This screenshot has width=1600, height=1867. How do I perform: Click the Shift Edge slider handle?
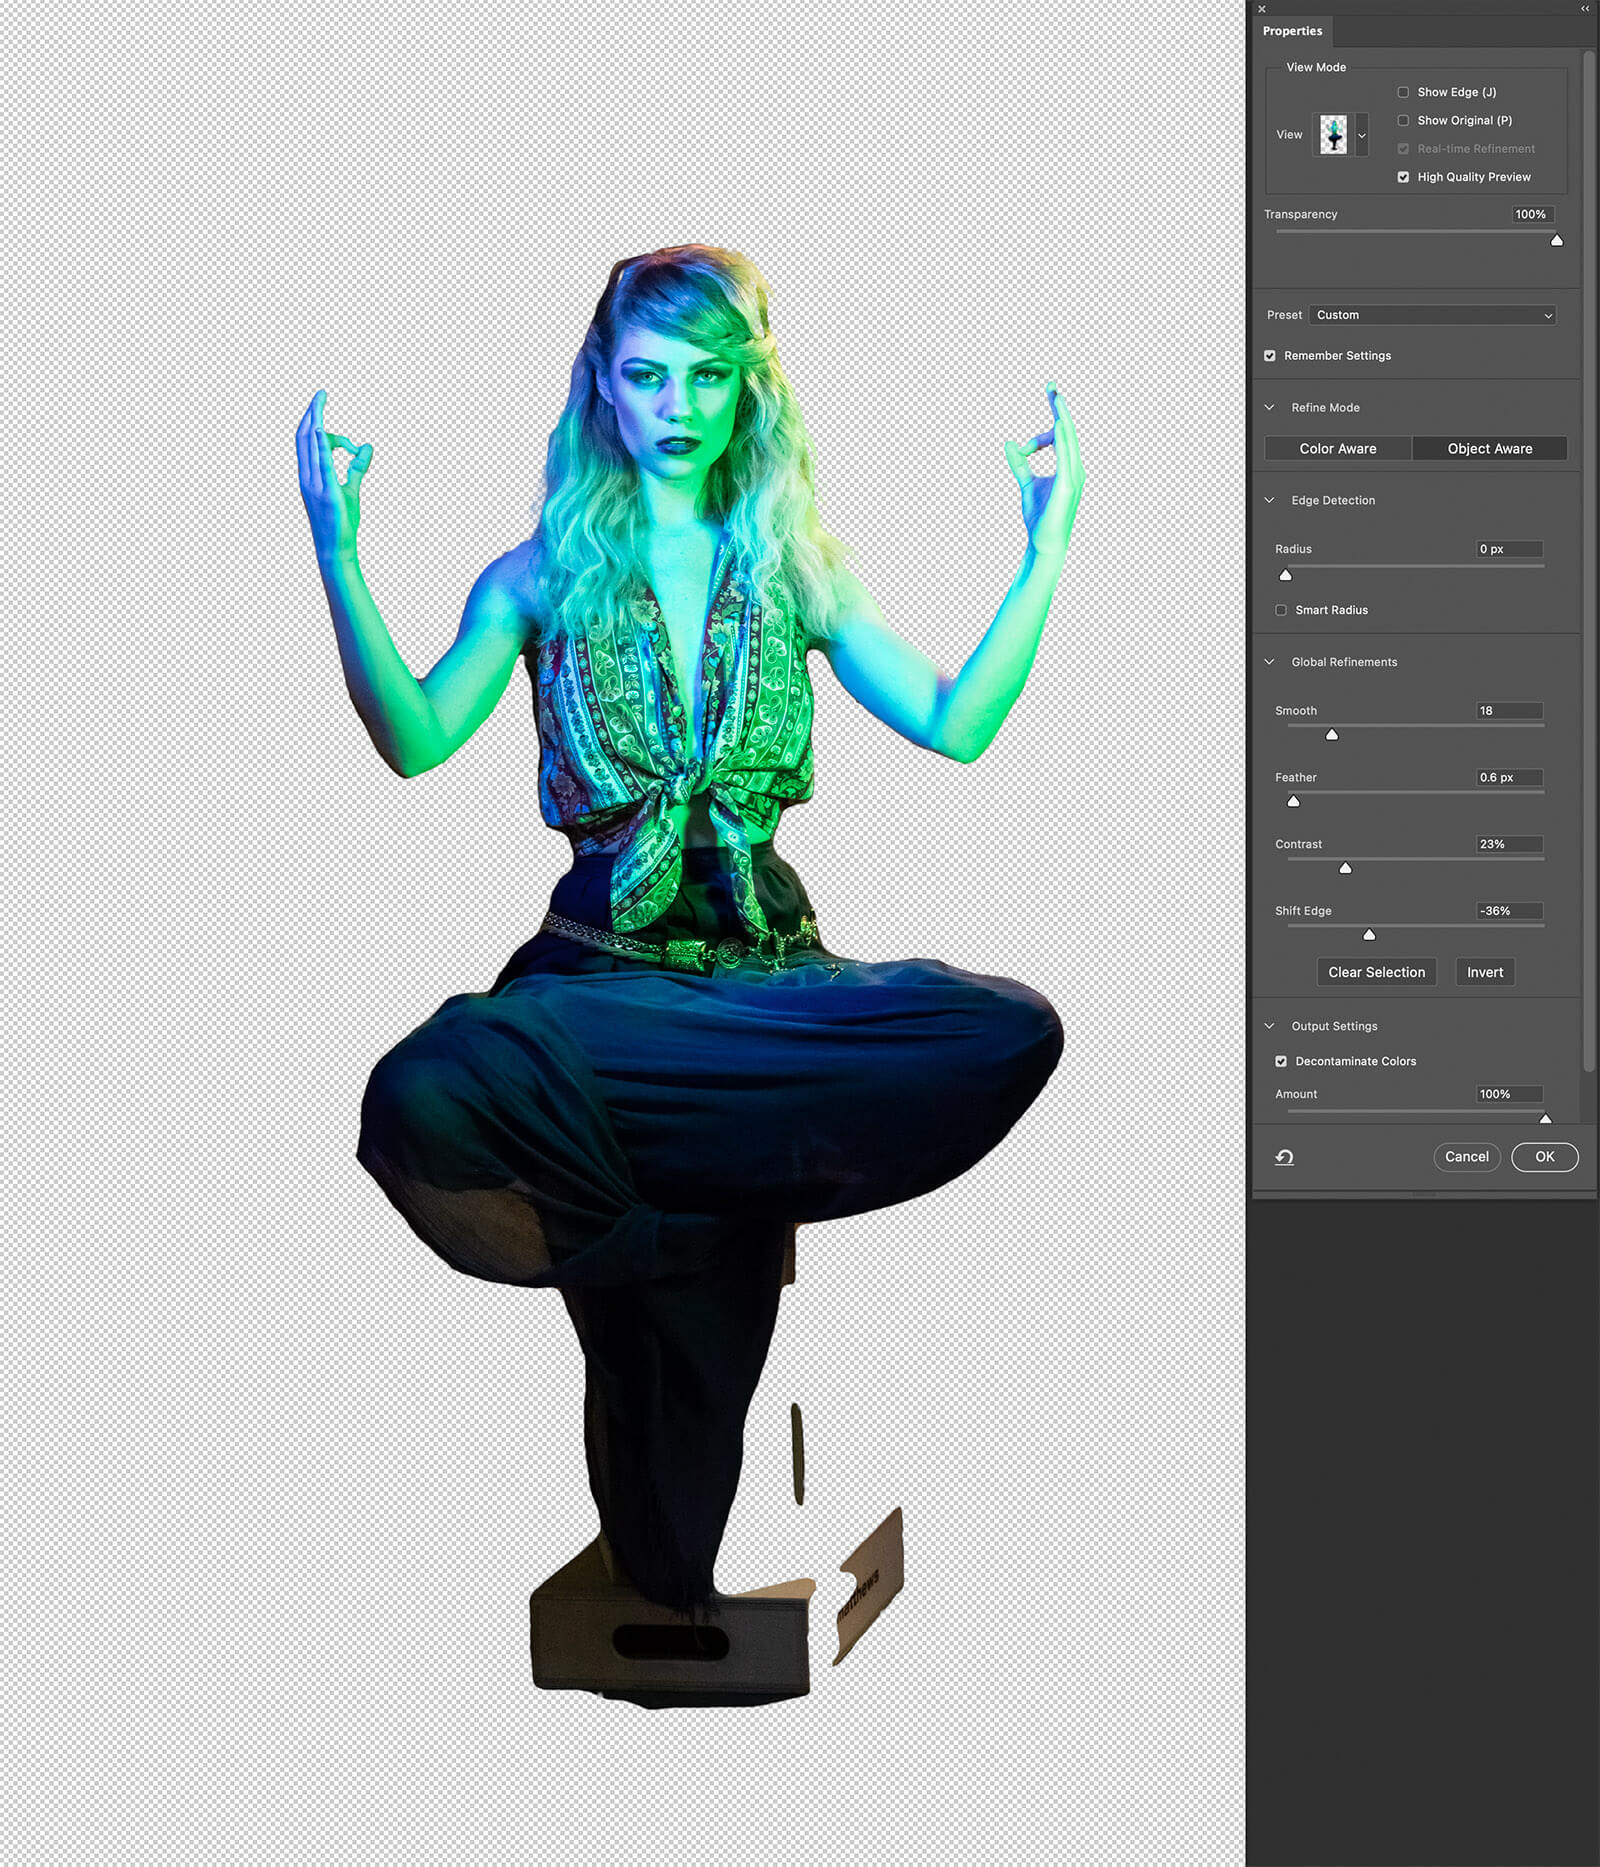point(1369,935)
